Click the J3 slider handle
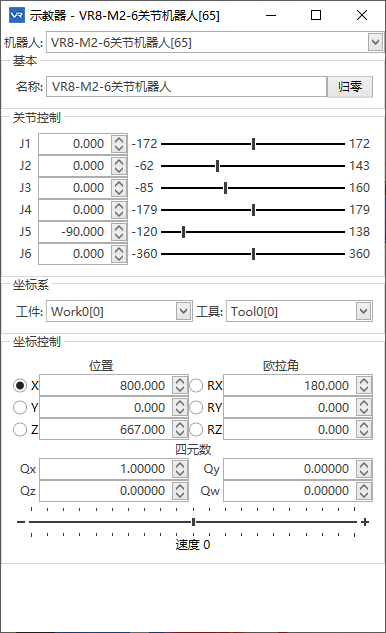This screenshot has width=386, height=633. 225,188
